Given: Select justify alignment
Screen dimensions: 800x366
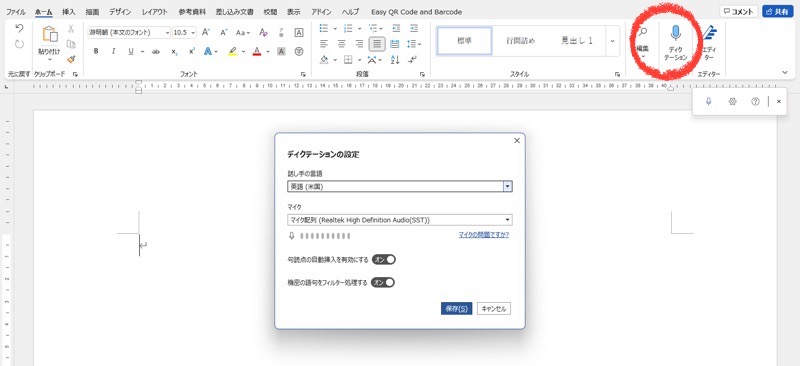Looking at the screenshot, I should click(x=377, y=44).
